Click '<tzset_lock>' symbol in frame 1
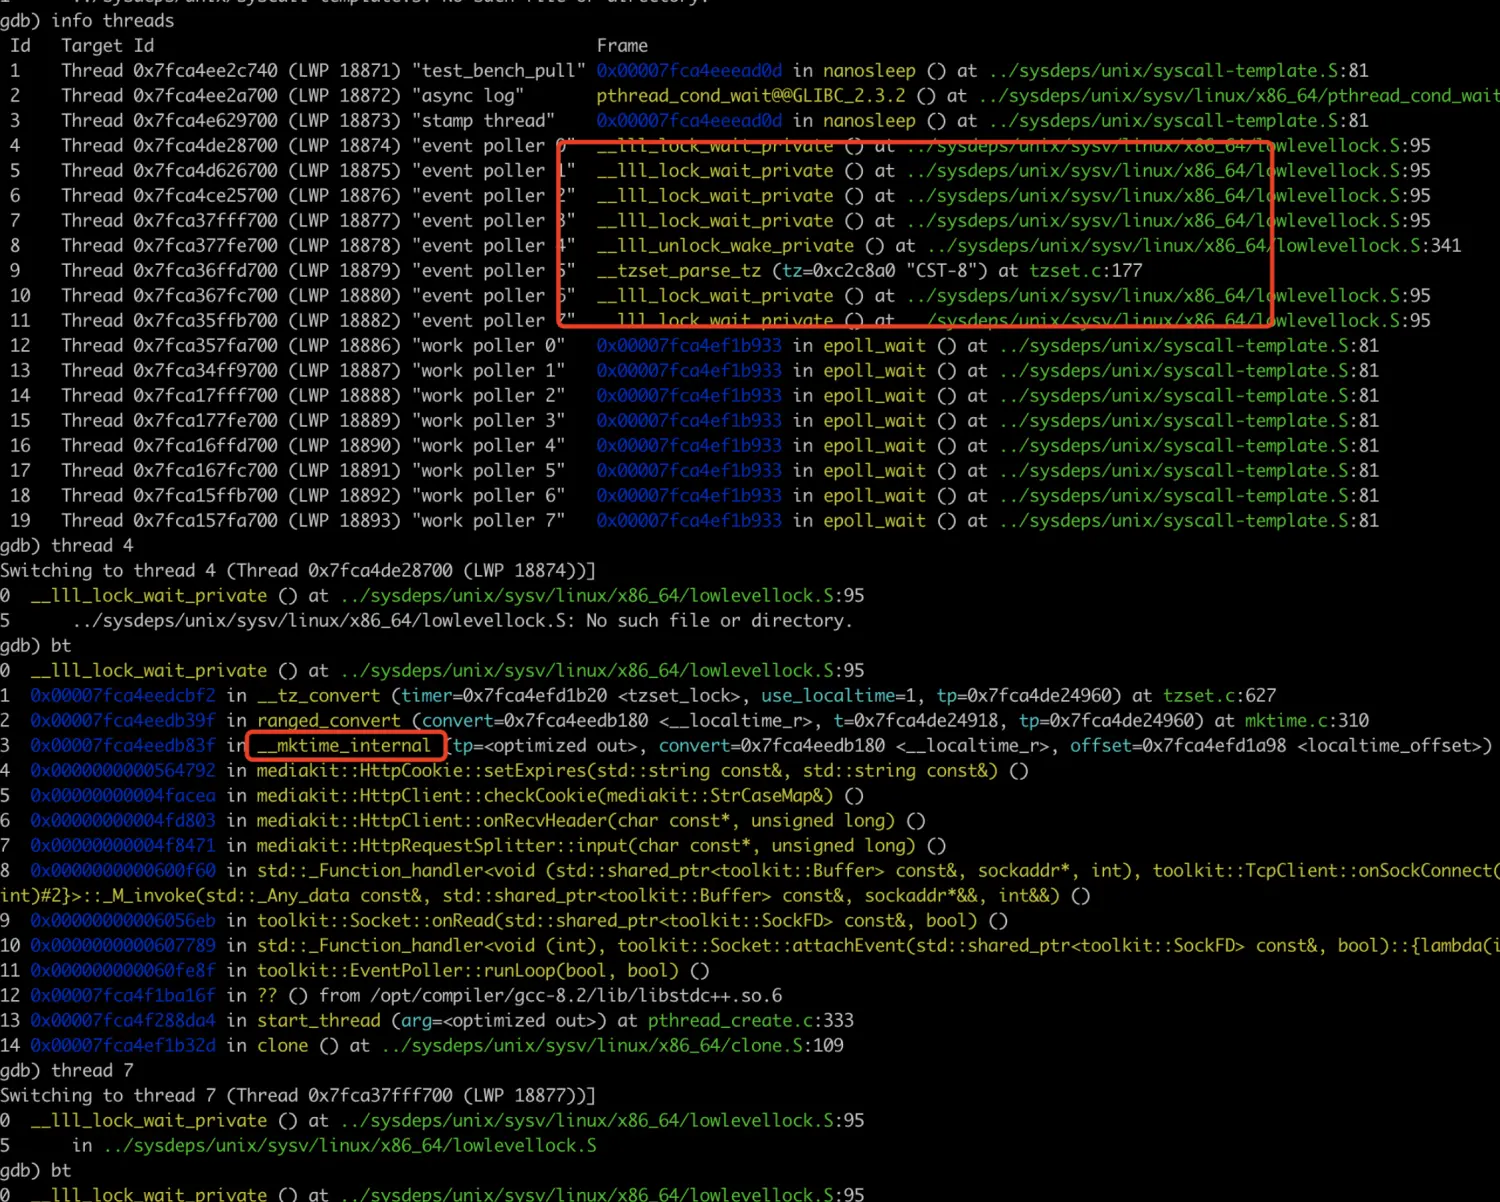The height and width of the screenshot is (1202, 1500). [684, 695]
